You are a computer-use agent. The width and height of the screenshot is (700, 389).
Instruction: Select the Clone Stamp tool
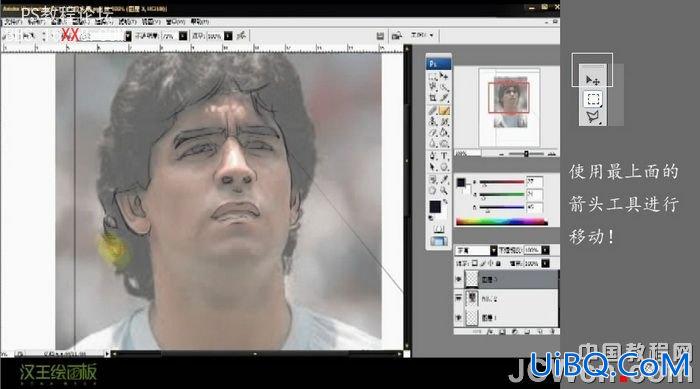pos(433,121)
